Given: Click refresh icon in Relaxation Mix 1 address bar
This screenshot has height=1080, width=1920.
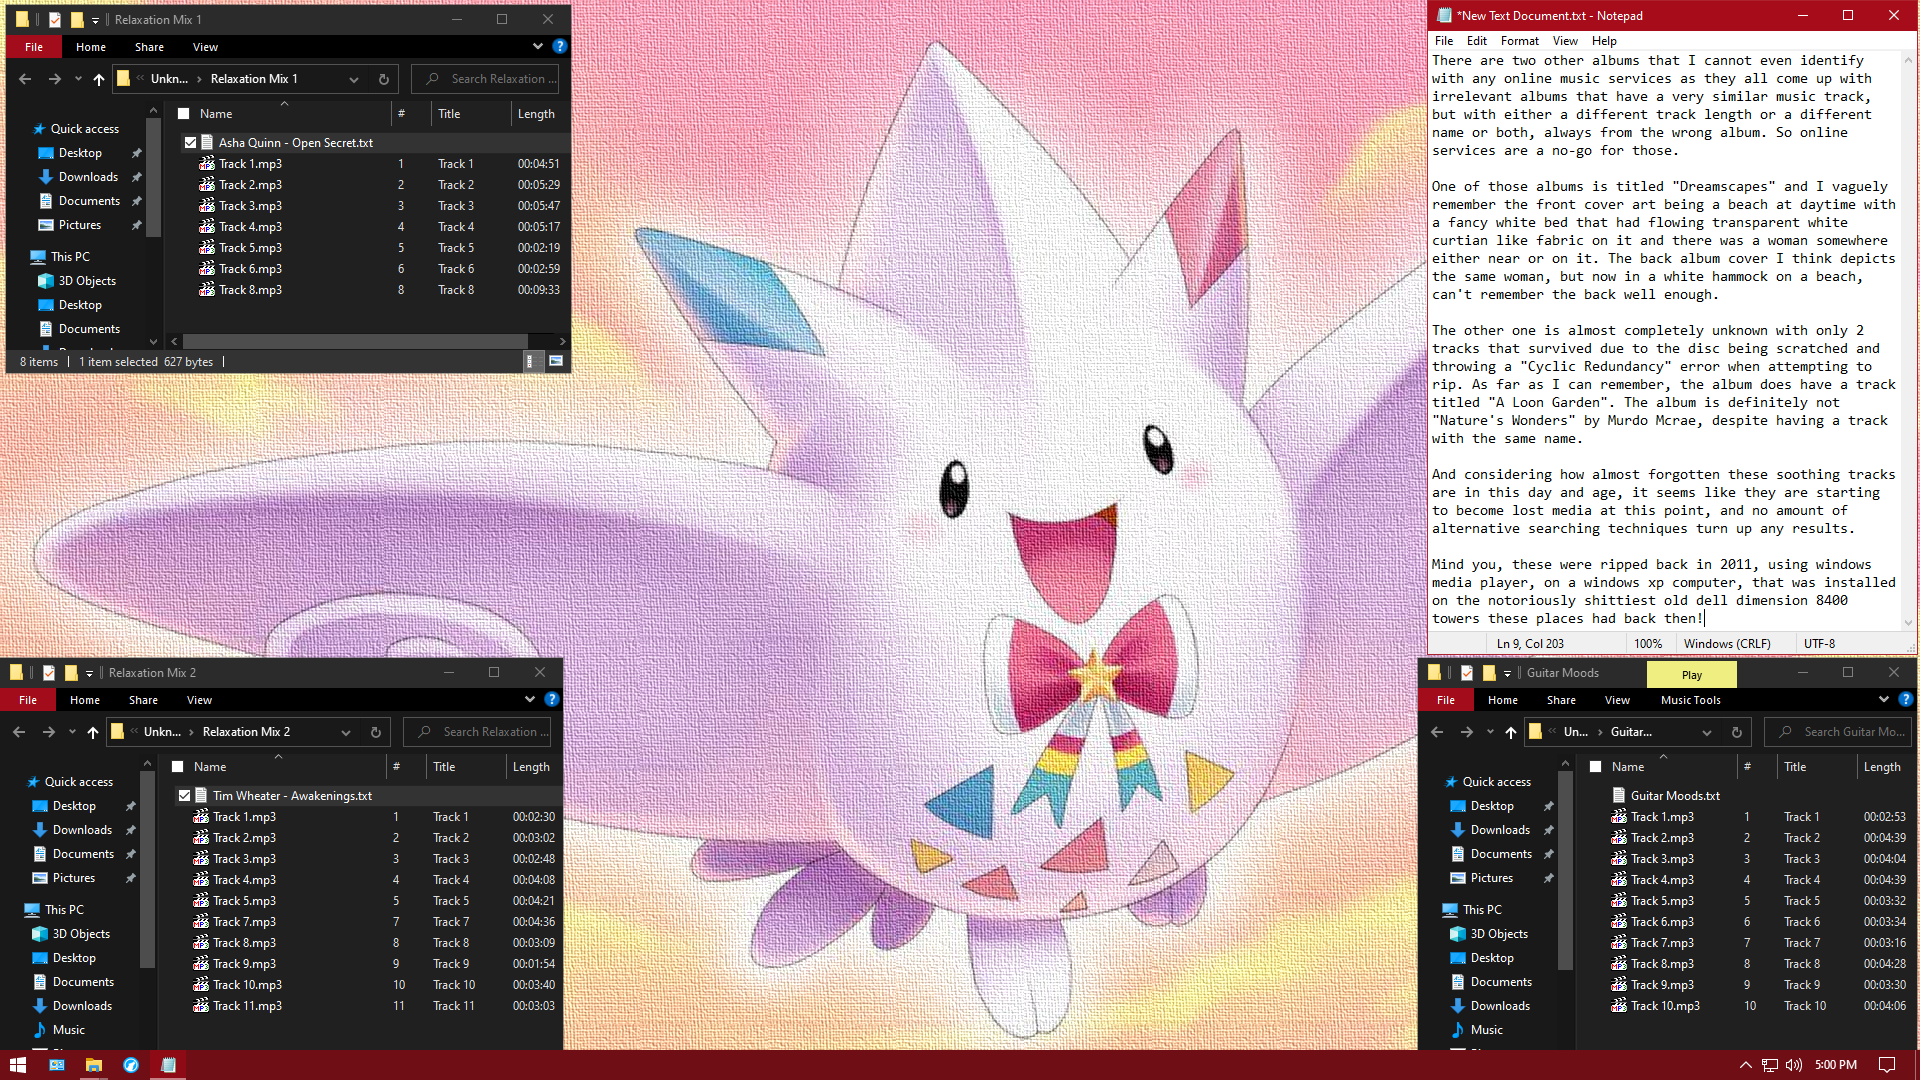Looking at the screenshot, I should (x=384, y=79).
